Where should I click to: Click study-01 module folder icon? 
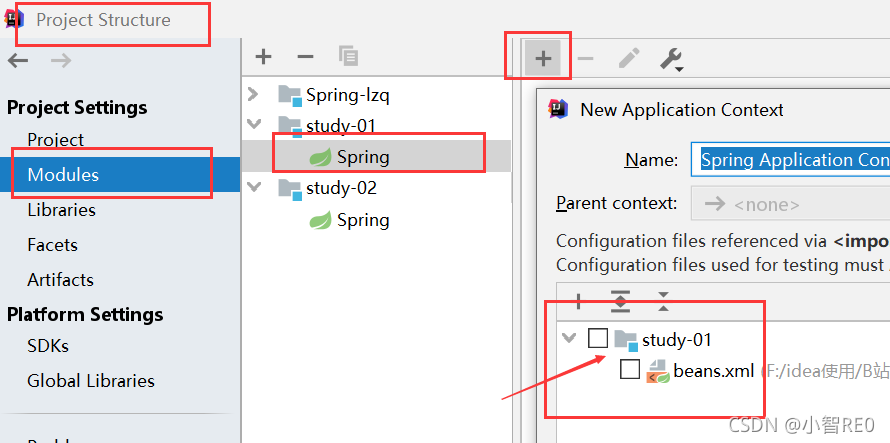(x=289, y=126)
